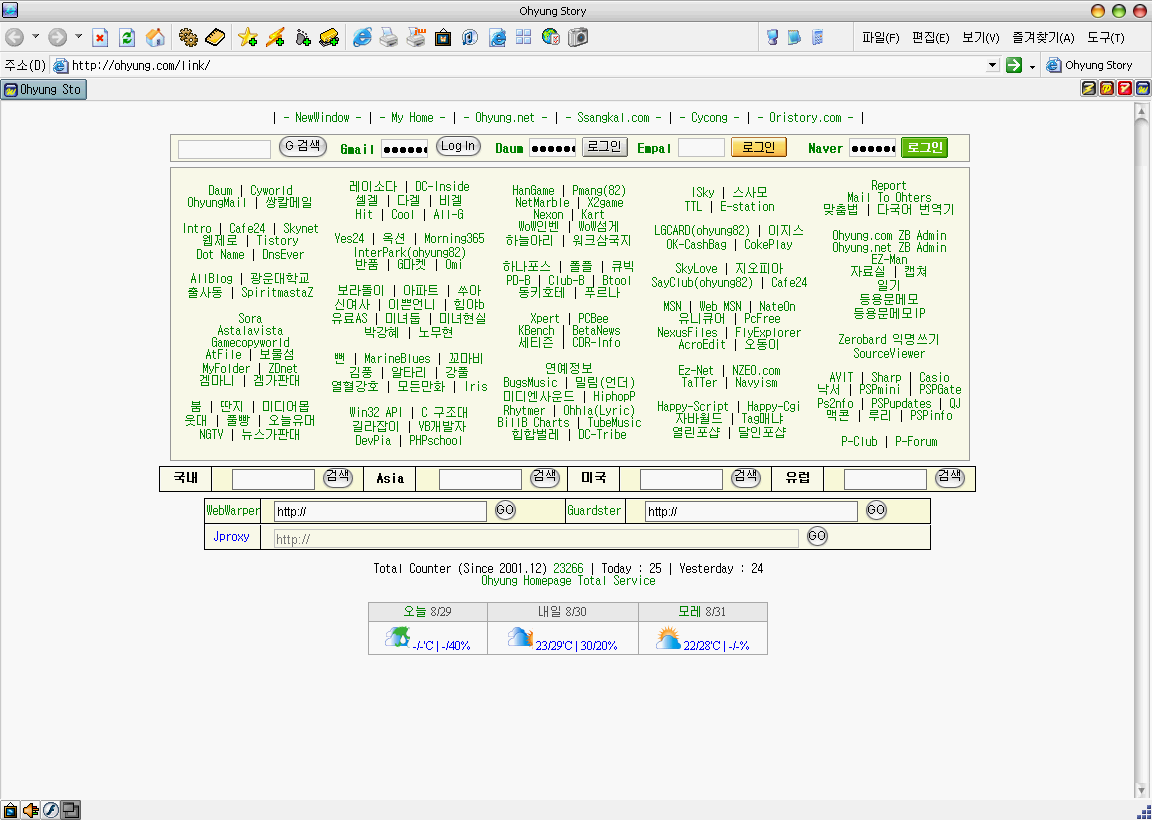Viewport: 1152px width, 820px height.
Task: Click the red Y icon on tab bar
Action: 1125,89
